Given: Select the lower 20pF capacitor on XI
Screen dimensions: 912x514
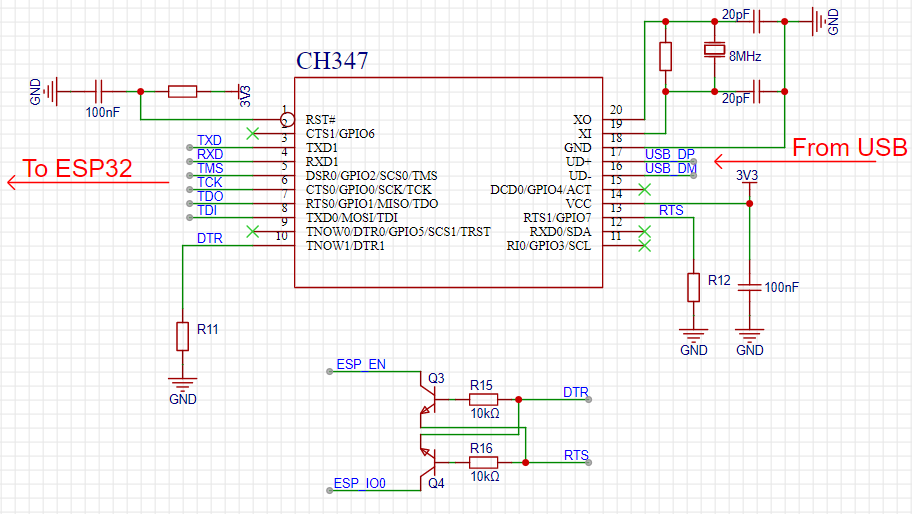Looking at the screenshot, I should (x=757, y=91).
